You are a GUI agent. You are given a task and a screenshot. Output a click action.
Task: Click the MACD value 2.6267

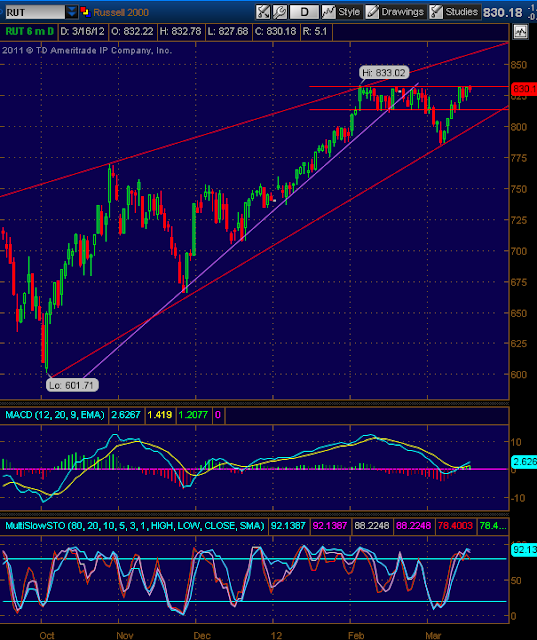(x=126, y=415)
